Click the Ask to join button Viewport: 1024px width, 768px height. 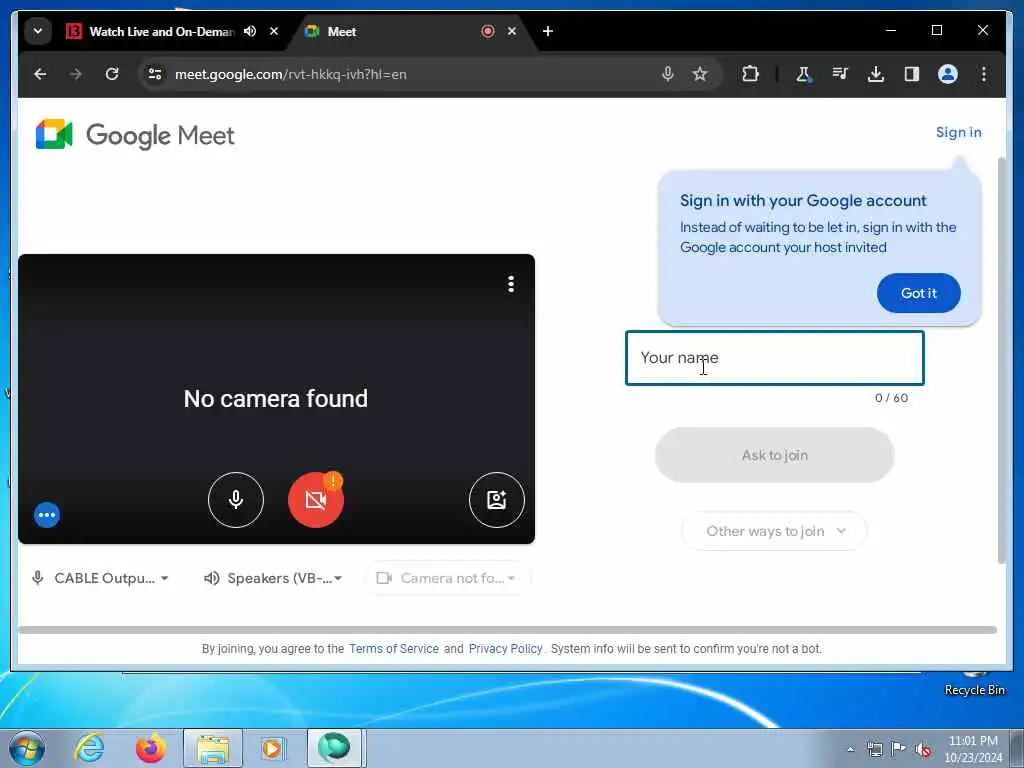[775, 455]
